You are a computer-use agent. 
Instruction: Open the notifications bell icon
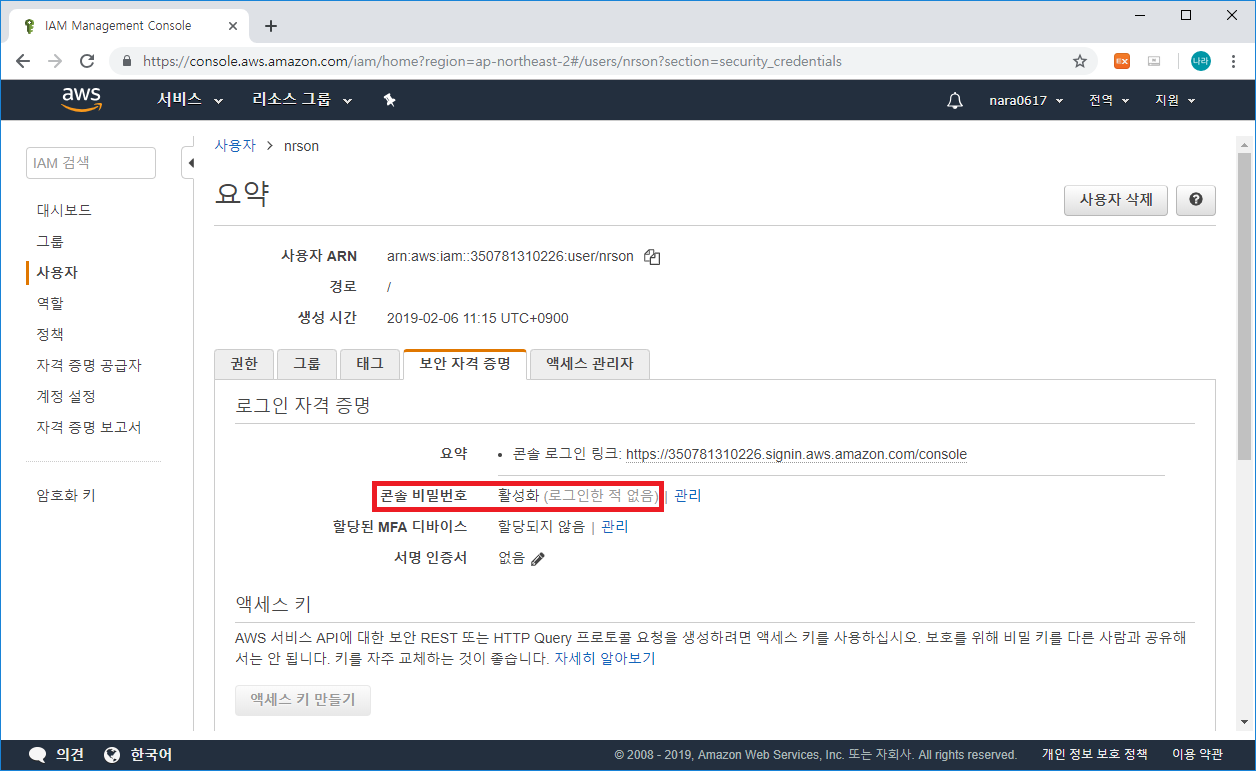tap(955, 100)
